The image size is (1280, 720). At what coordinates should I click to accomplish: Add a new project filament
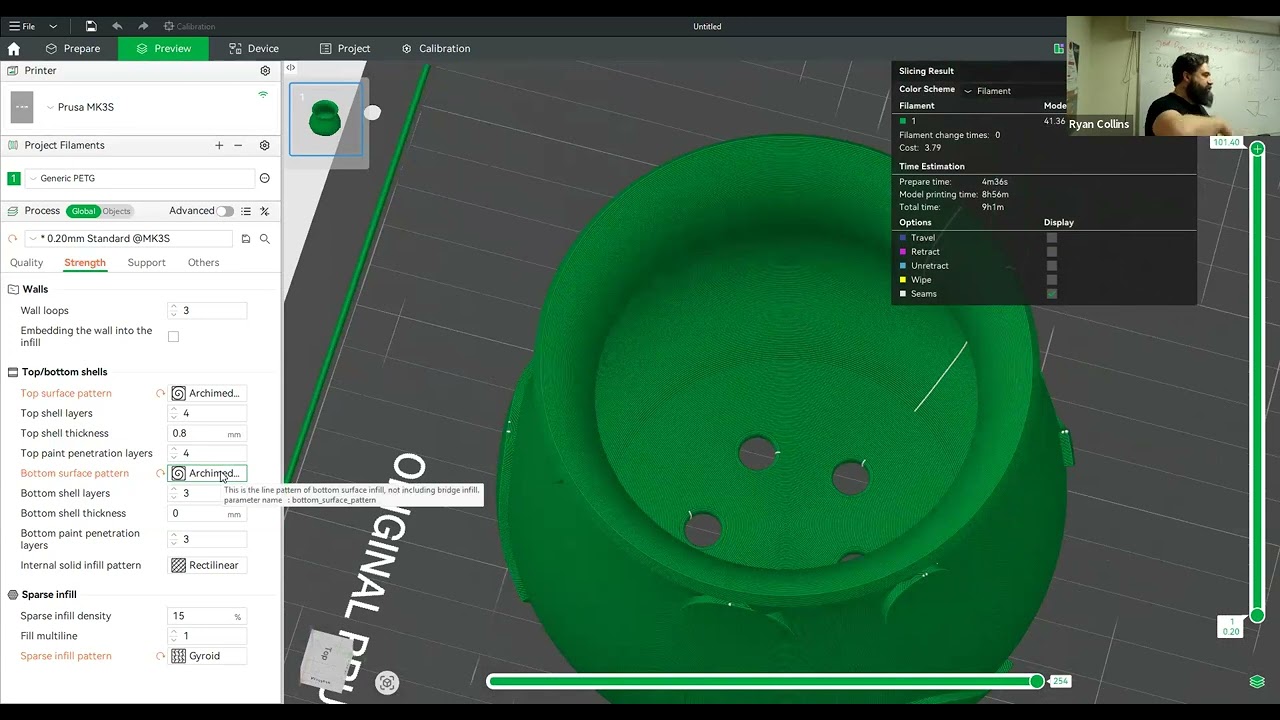pyautogui.click(x=219, y=145)
